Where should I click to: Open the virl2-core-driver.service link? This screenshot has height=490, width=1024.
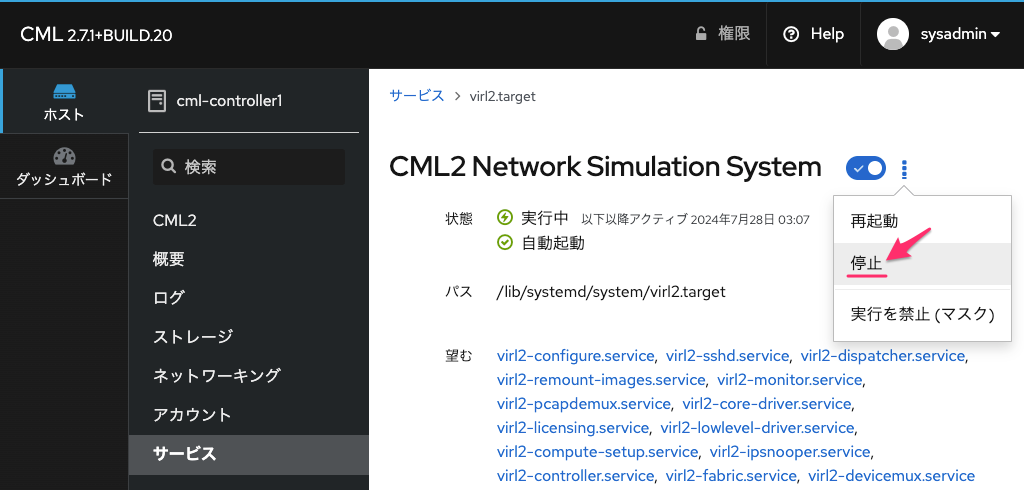(x=767, y=404)
